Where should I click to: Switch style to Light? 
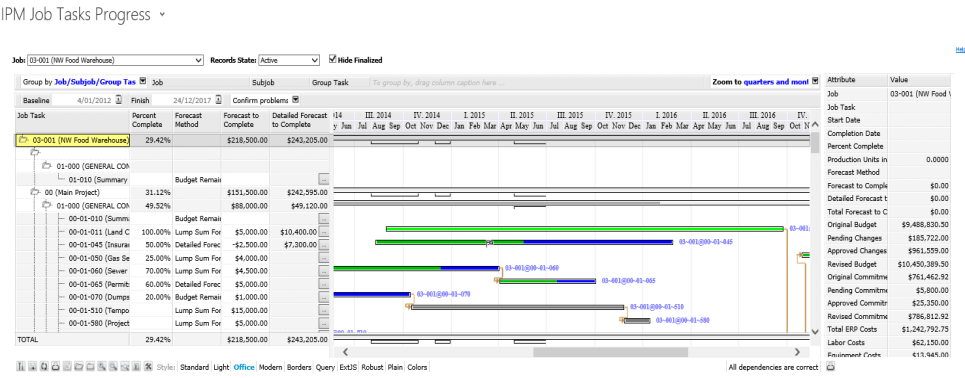(221, 368)
